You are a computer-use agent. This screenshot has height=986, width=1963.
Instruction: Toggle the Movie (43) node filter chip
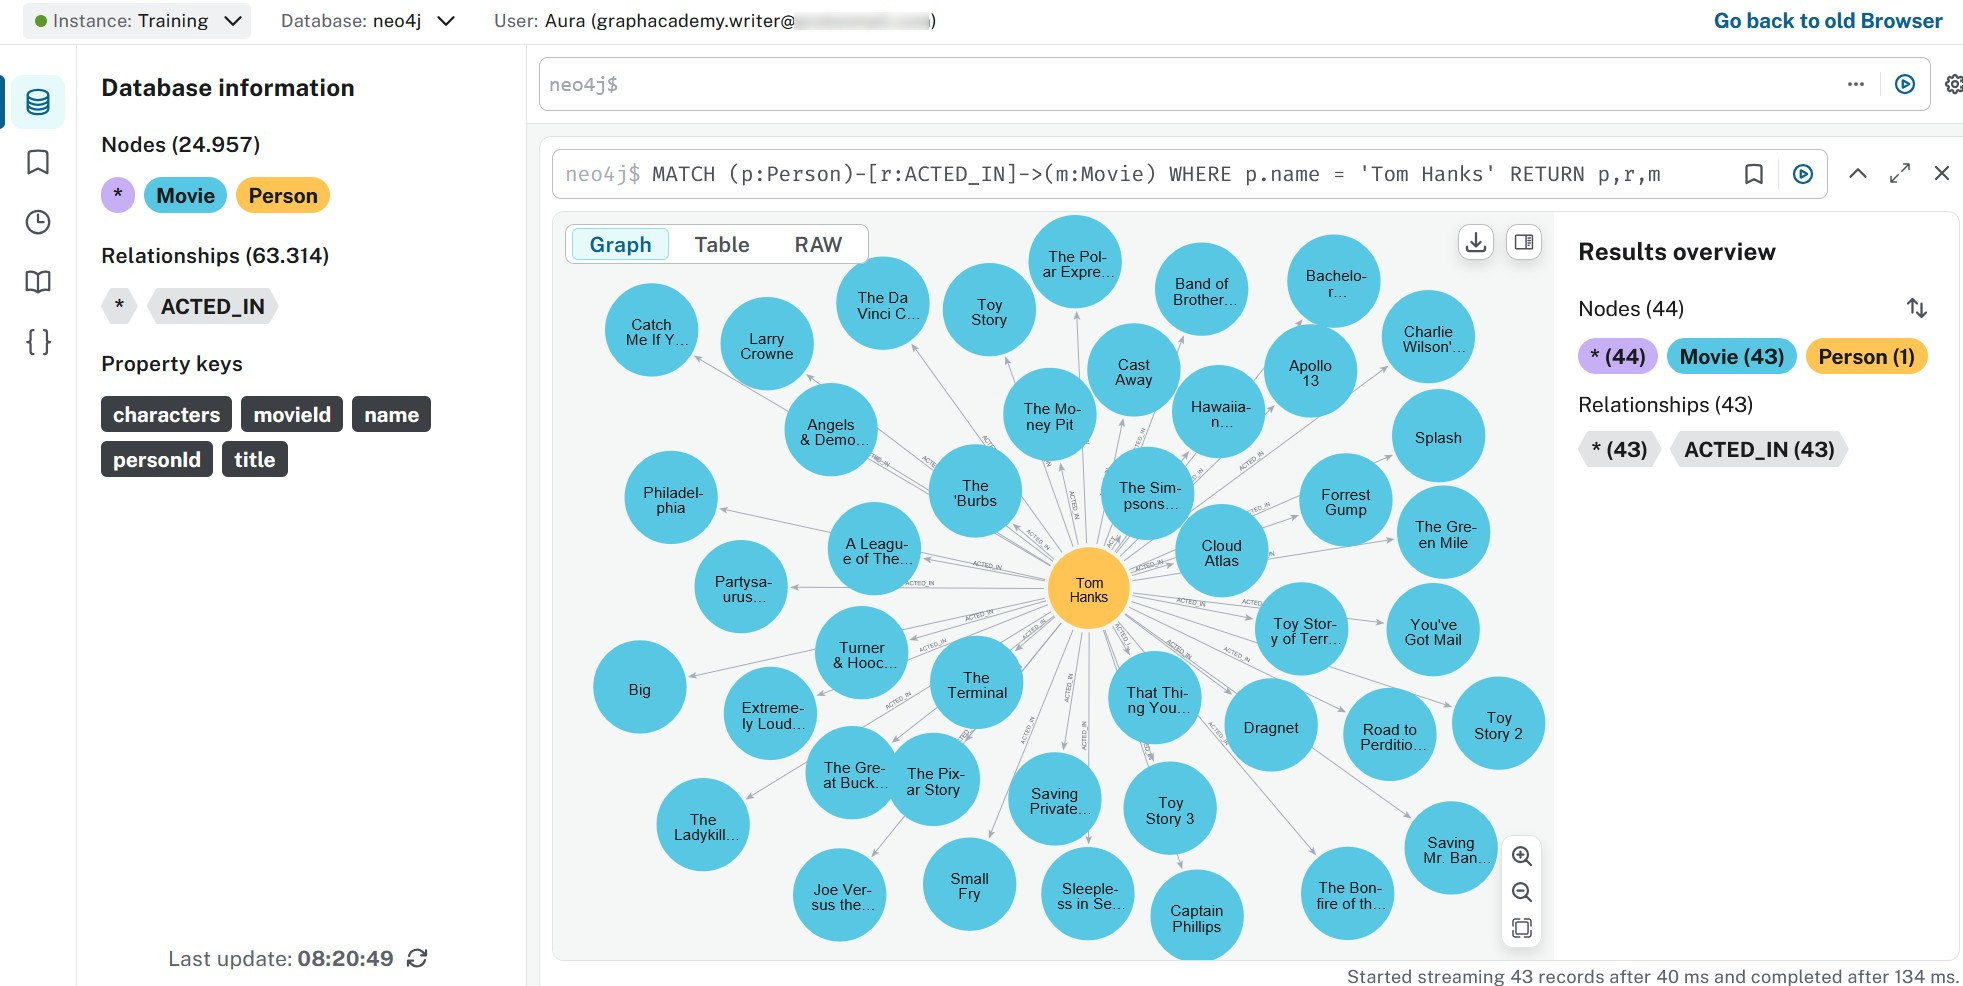(1731, 356)
